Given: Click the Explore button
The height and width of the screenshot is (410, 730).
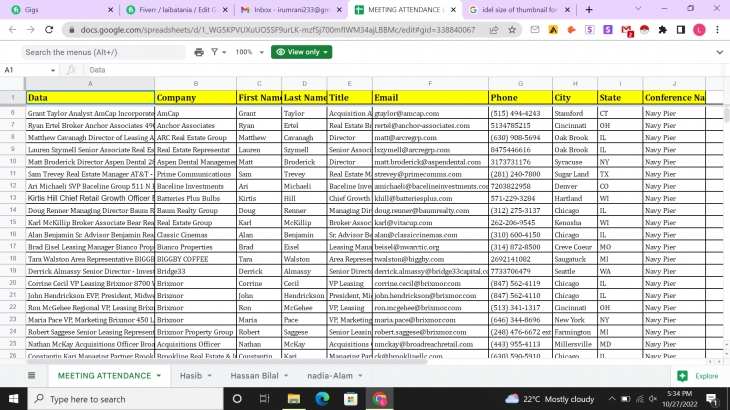Looking at the screenshot, I should 698,376.
